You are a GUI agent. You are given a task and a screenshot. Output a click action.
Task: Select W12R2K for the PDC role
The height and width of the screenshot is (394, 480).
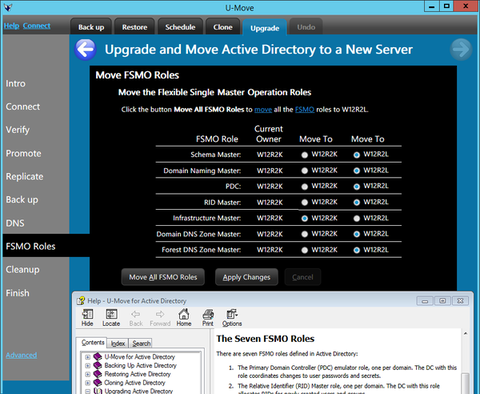(x=304, y=187)
